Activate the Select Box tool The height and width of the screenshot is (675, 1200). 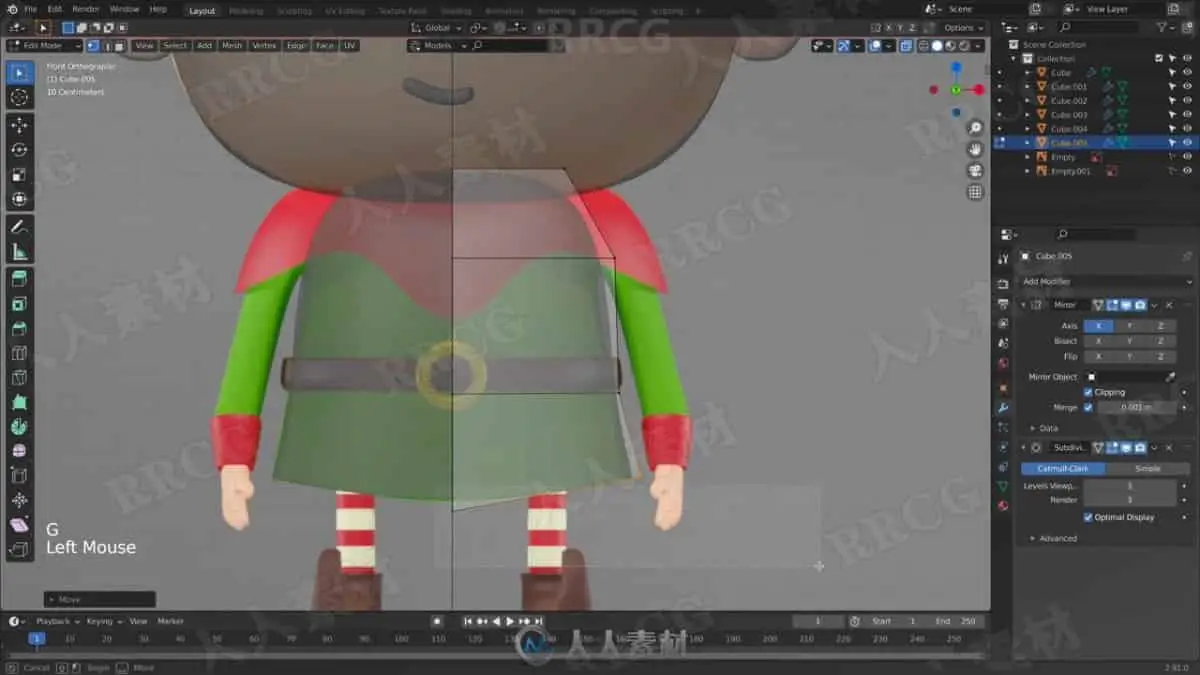pyautogui.click(x=19, y=72)
